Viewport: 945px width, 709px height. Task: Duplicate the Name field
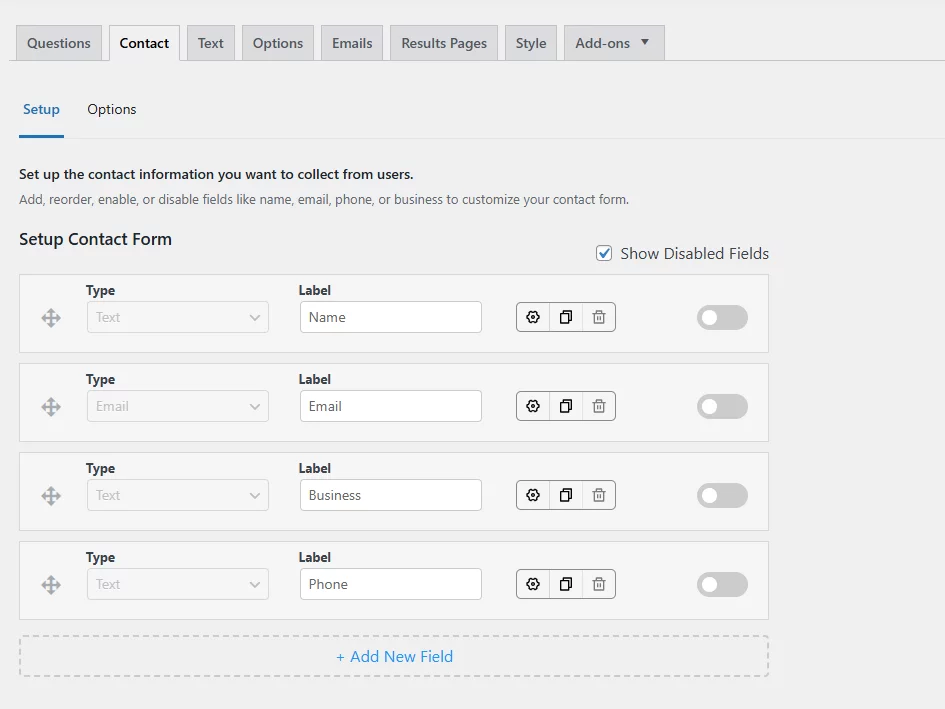pyautogui.click(x=565, y=316)
